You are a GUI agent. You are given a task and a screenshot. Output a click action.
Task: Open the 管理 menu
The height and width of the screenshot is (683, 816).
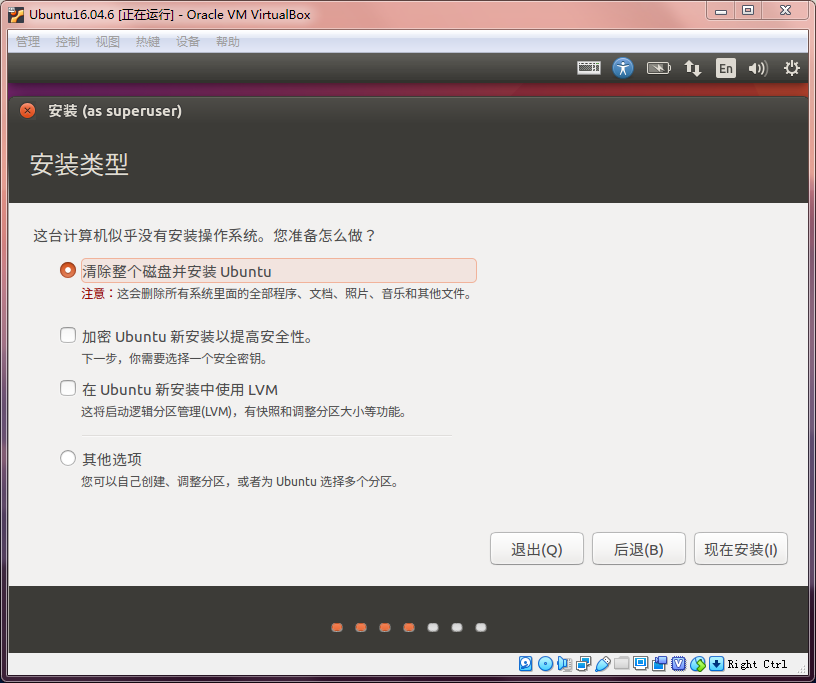point(28,42)
